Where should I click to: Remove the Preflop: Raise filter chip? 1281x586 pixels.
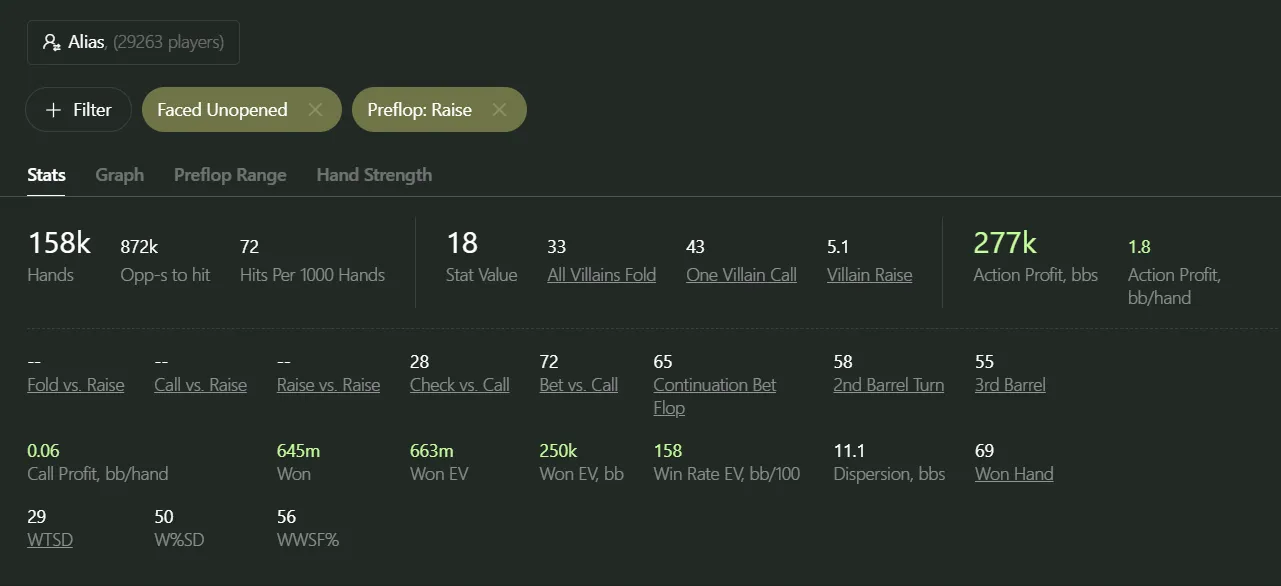pyautogui.click(x=499, y=110)
